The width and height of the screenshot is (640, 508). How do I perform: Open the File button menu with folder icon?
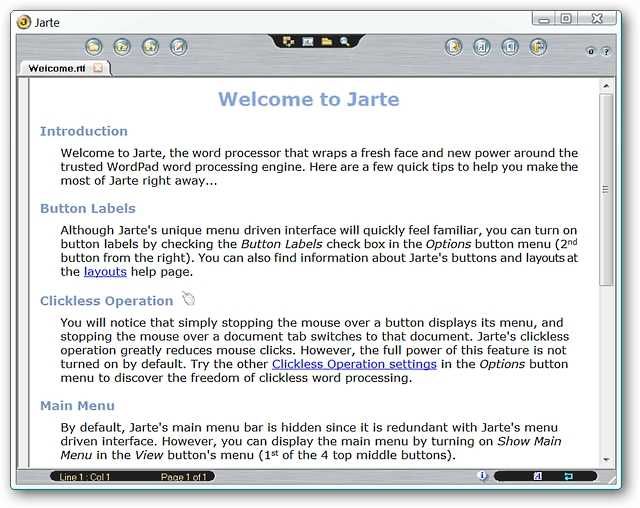(x=93, y=47)
